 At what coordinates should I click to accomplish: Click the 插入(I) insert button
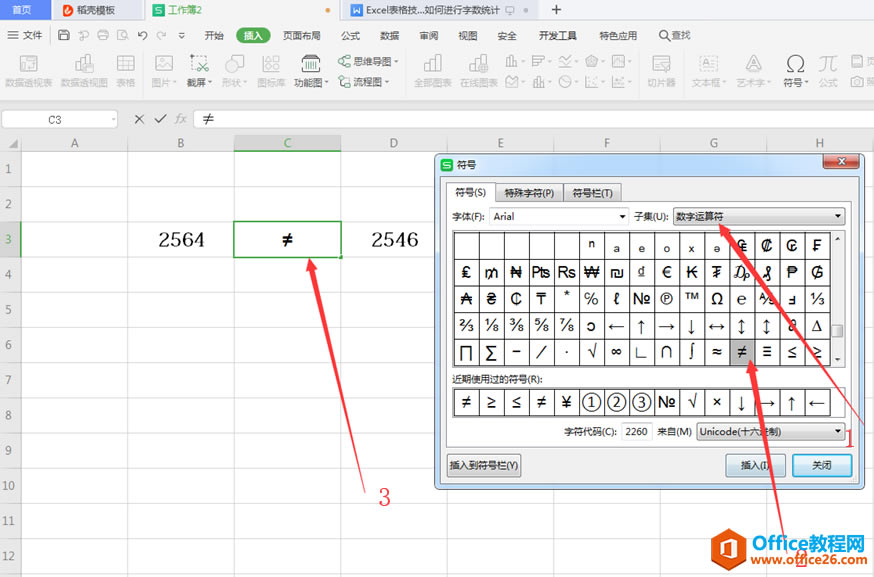click(755, 465)
